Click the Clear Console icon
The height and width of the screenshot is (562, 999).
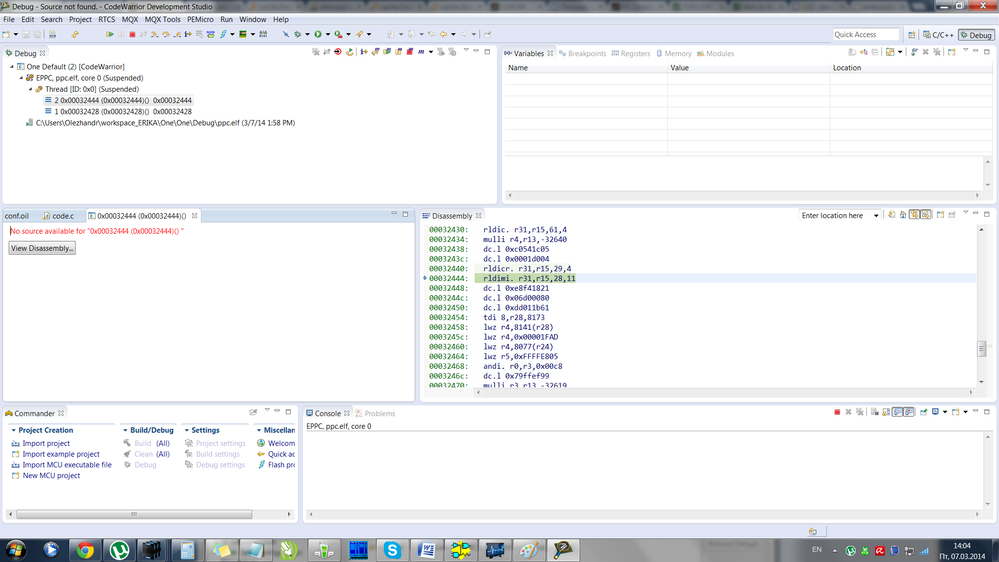pos(875,412)
